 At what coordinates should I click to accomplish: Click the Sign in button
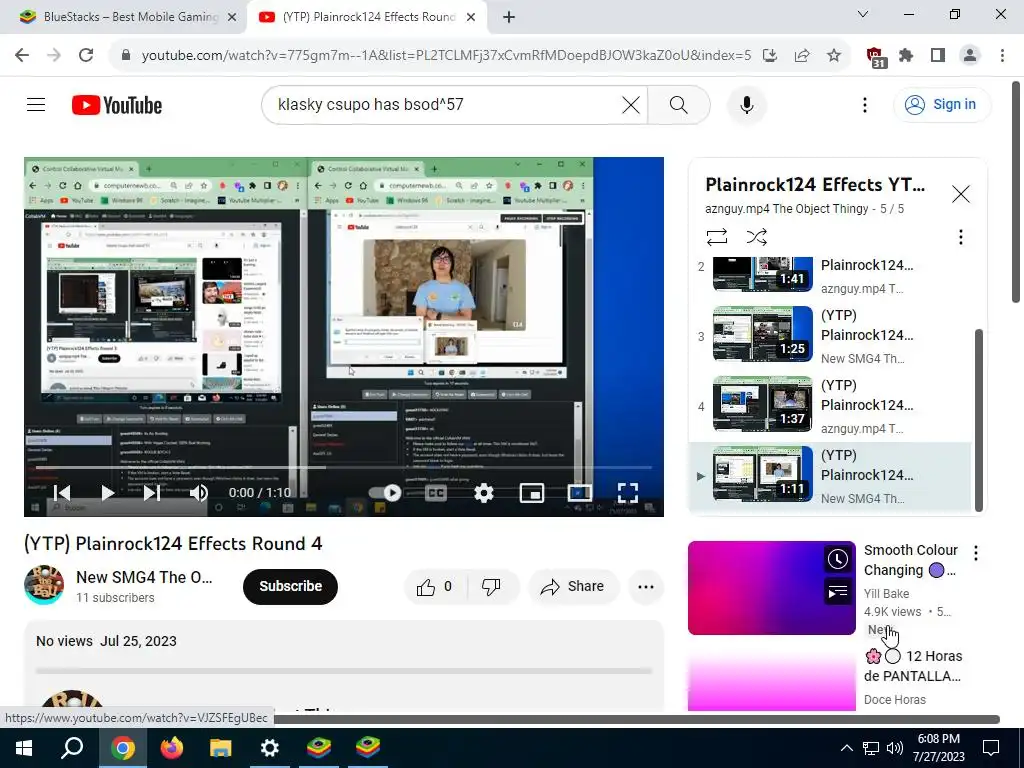coord(942,104)
